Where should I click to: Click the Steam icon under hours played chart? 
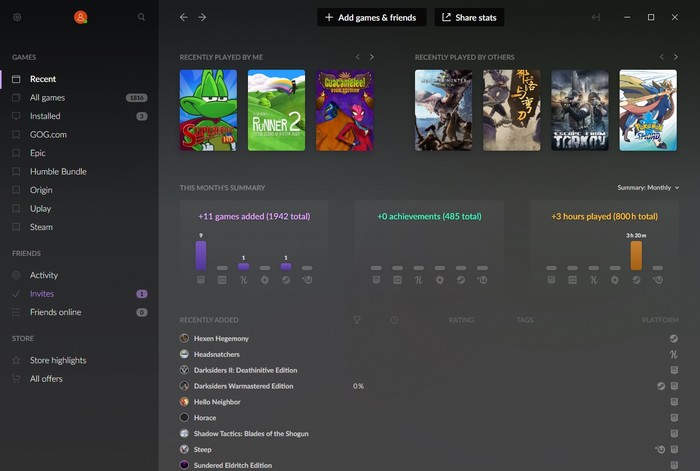[636, 280]
